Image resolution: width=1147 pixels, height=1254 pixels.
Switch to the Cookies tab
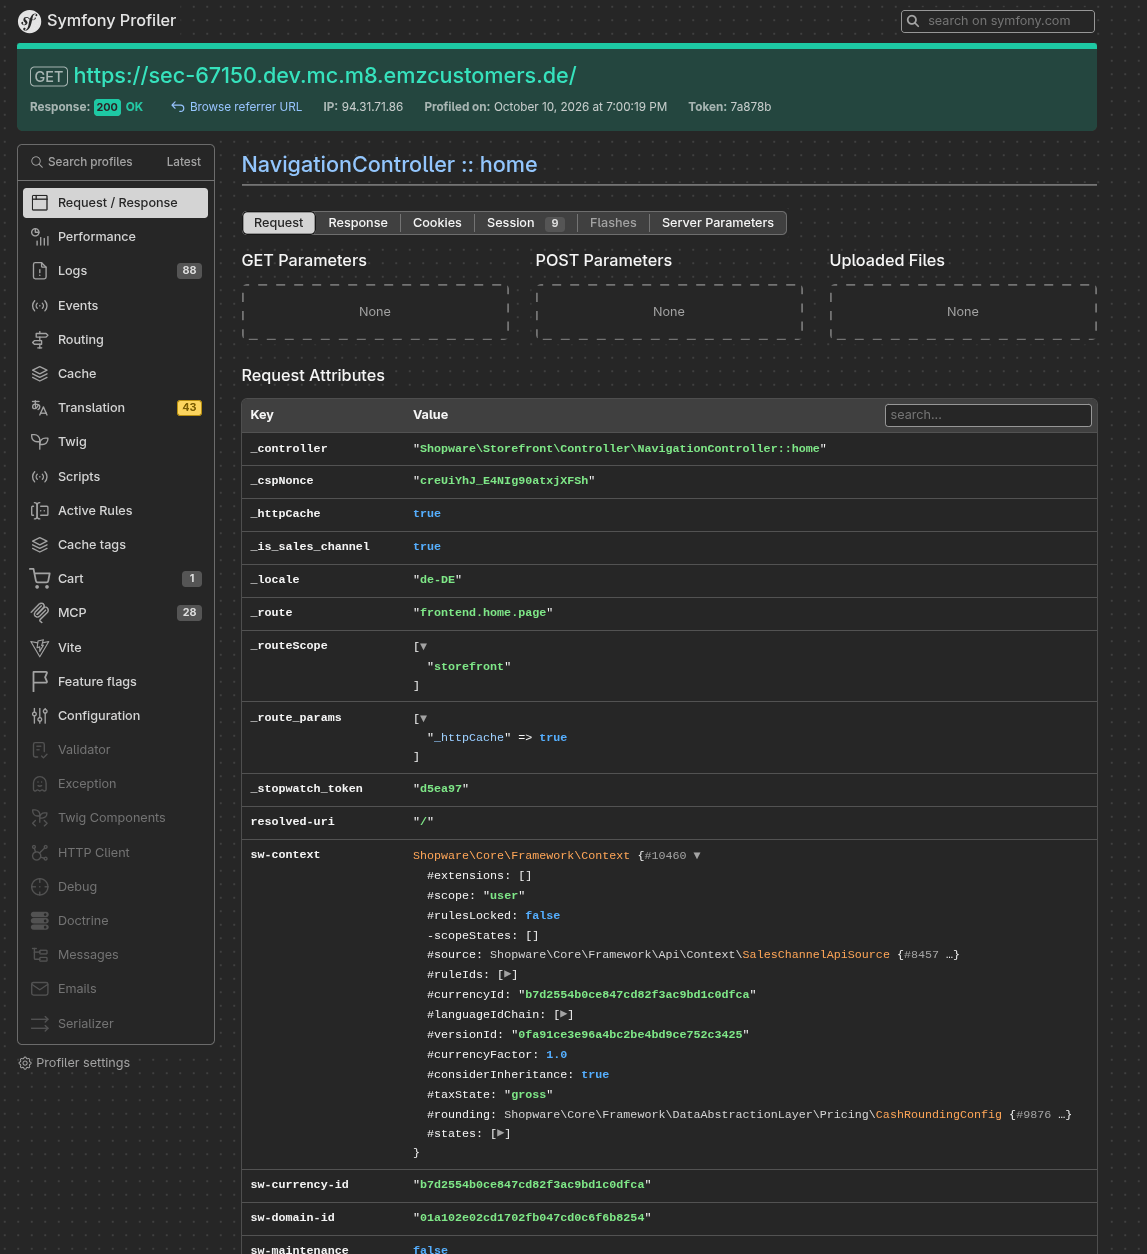tap(437, 223)
